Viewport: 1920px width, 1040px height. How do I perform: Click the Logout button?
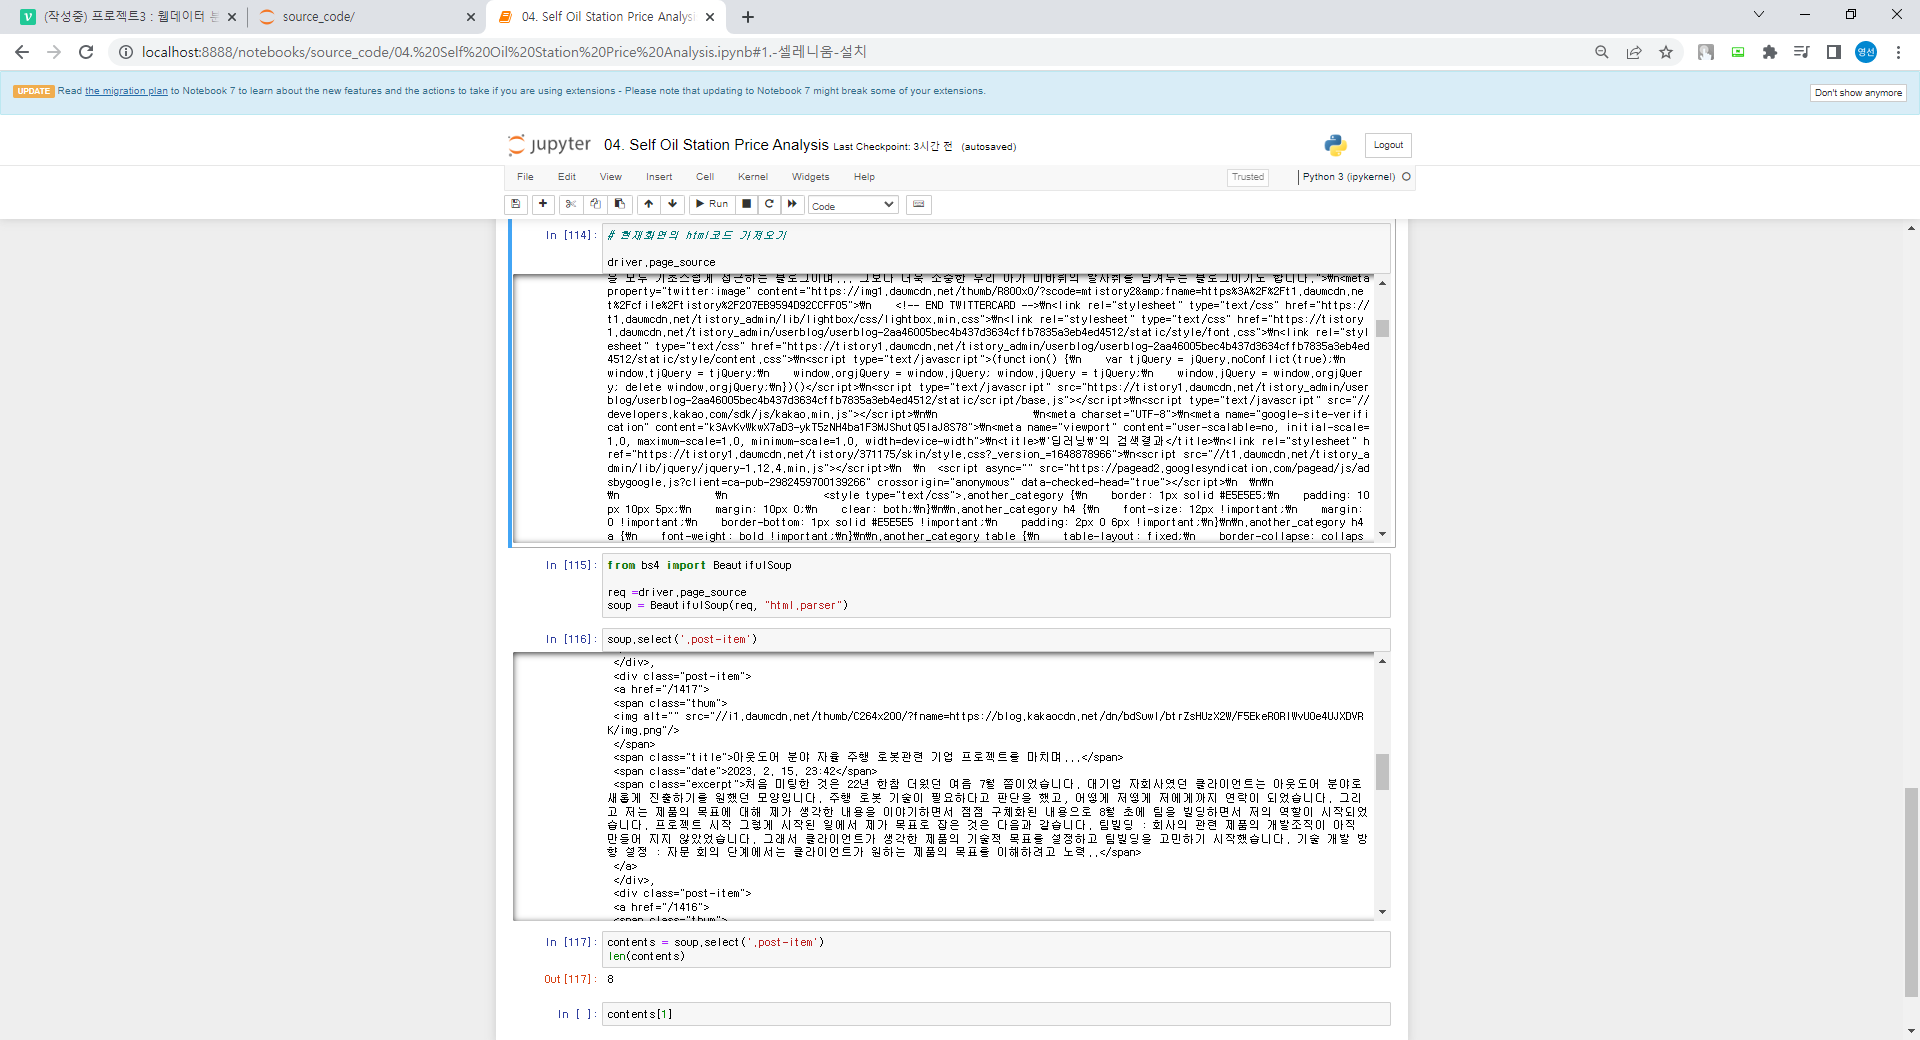pos(1388,145)
